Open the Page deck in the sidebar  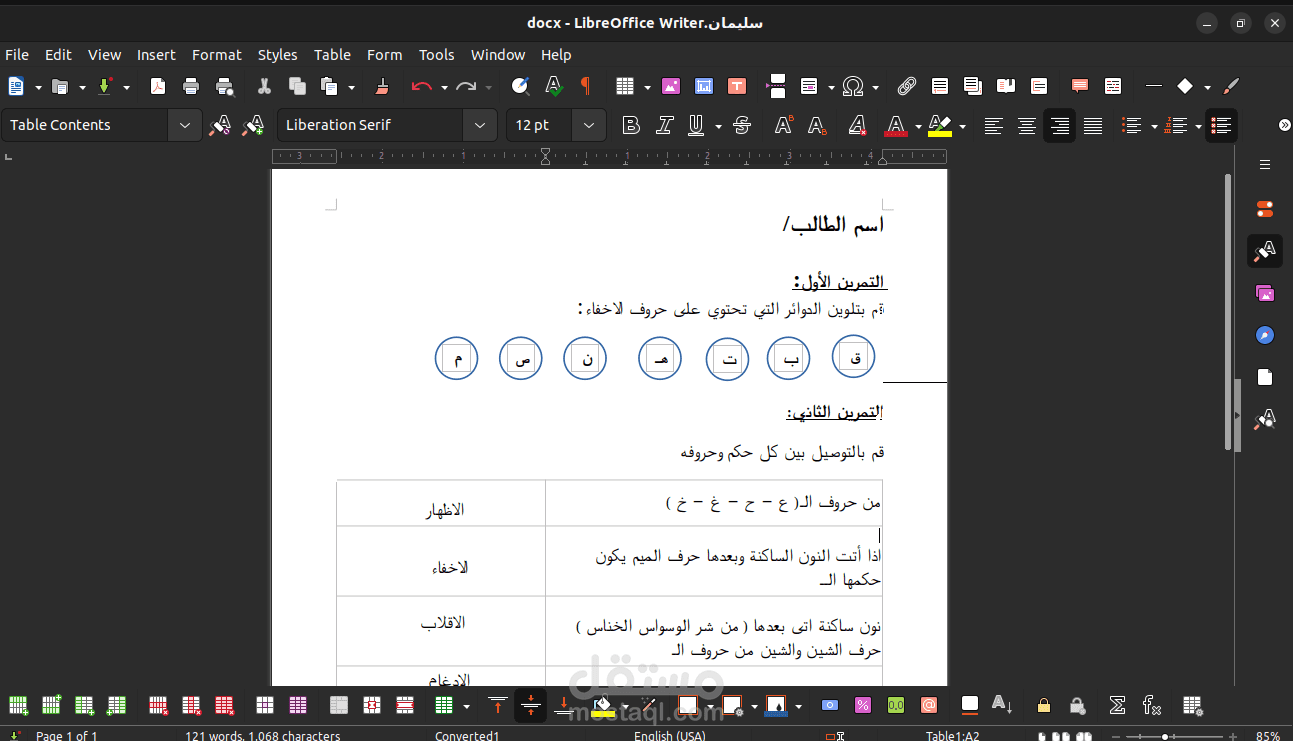pos(1265,377)
